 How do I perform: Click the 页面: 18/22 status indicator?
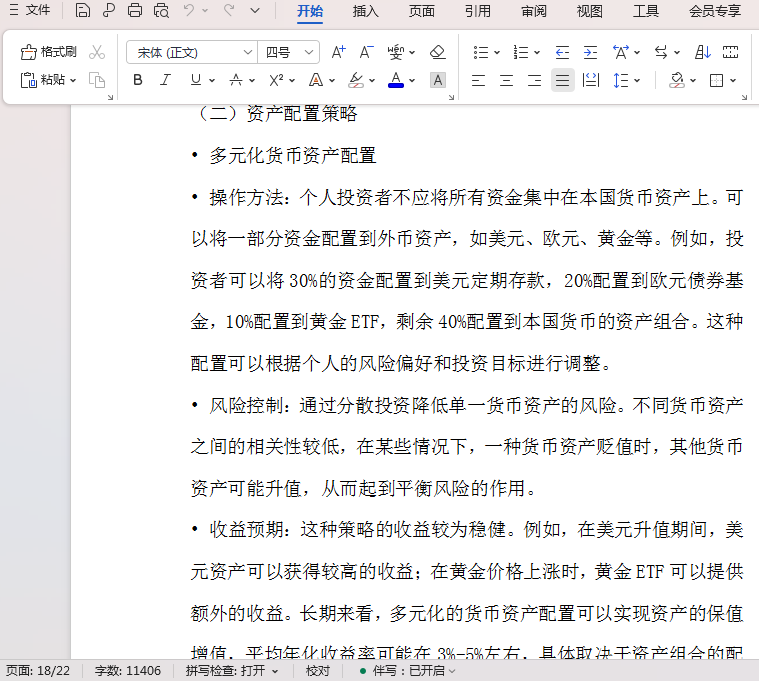pyautogui.click(x=38, y=671)
